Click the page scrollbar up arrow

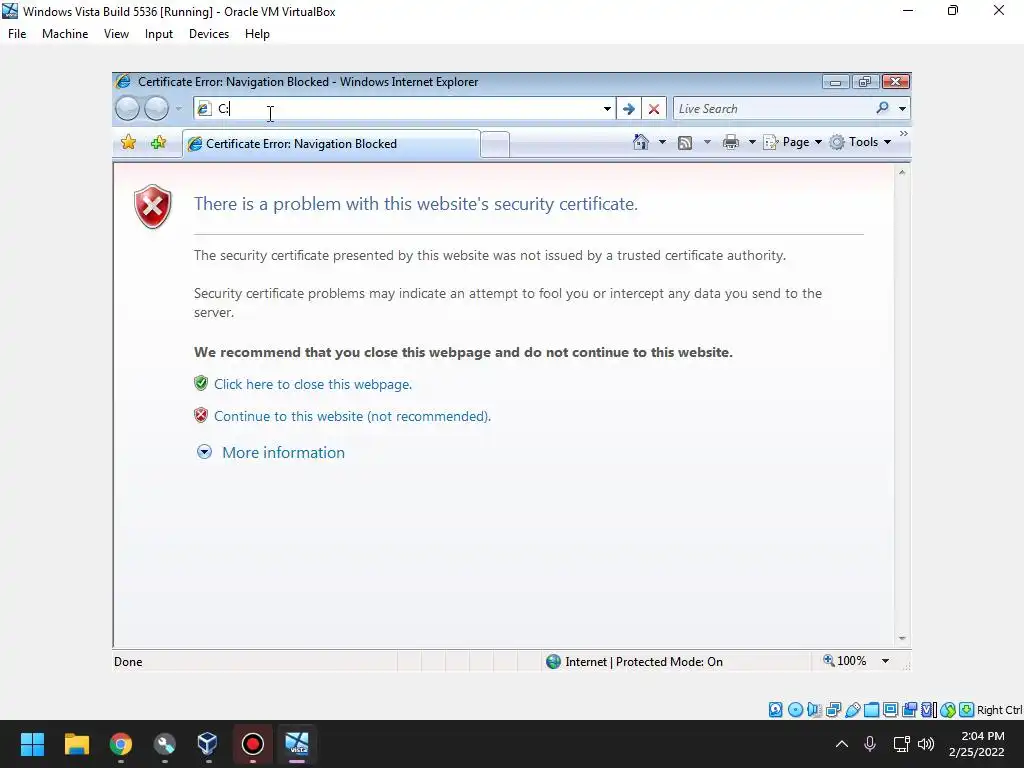coord(902,172)
